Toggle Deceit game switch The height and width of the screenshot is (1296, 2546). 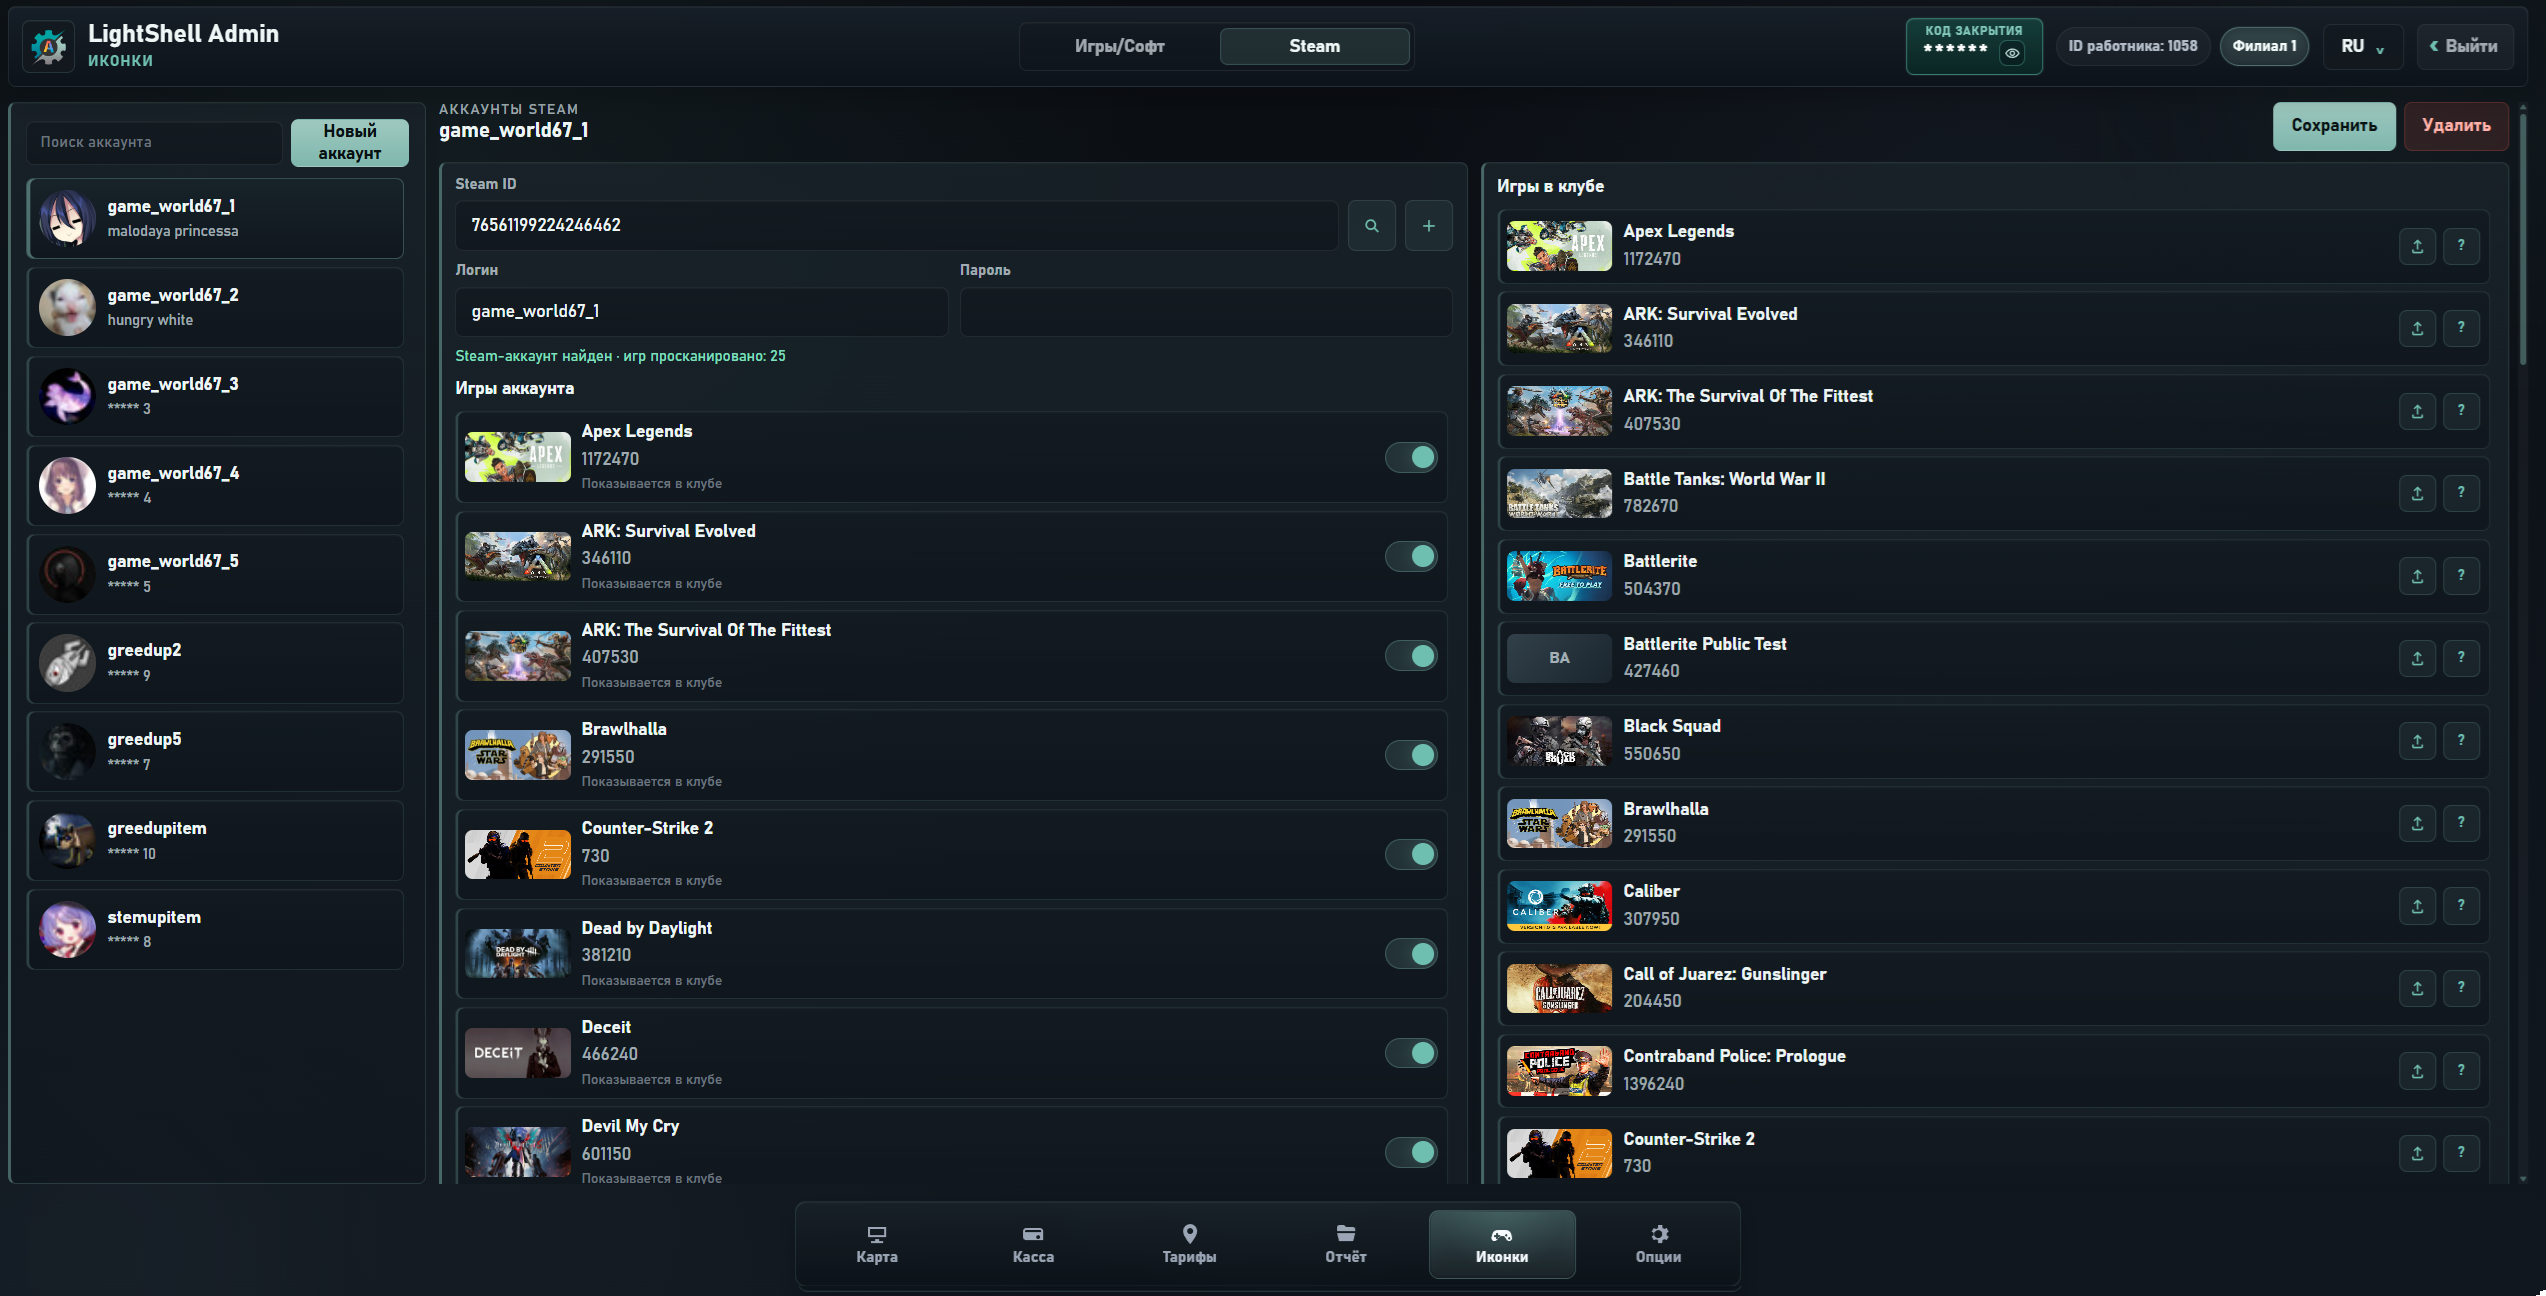tap(1411, 1053)
